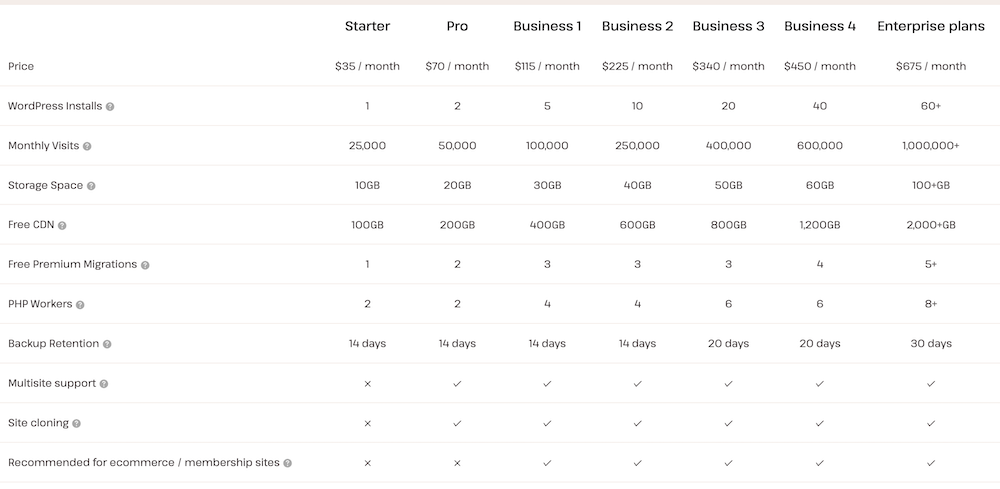Select the Pro plan header

457,26
